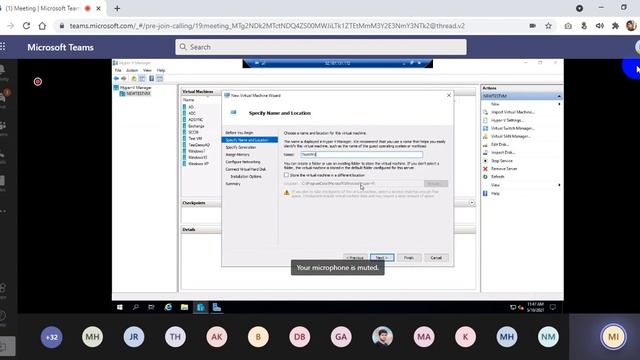Select NEWTESTVM server in Hyper-V tree
The width and height of the screenshot is (640, 360).
pyautogui.click(x=138, y=93)
